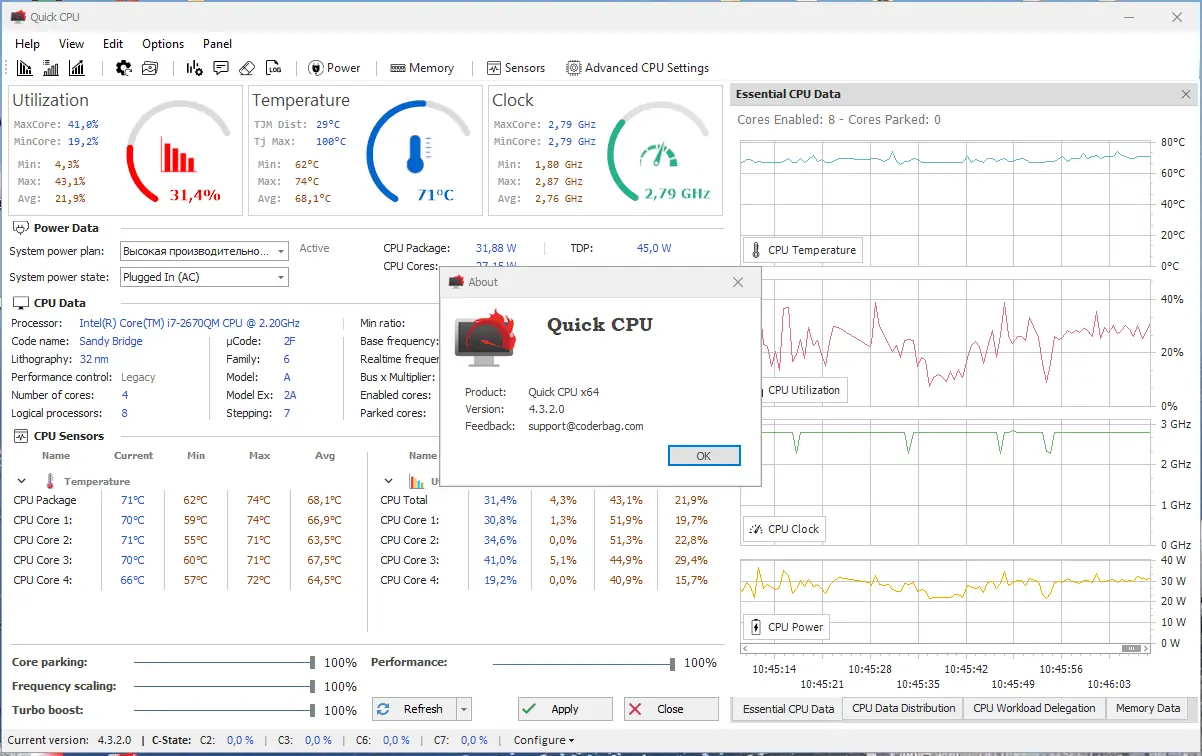Click the green clock speedometer gauge icon
The width and height of the screenshot is (1202, 756).
(x=658, y=156)
